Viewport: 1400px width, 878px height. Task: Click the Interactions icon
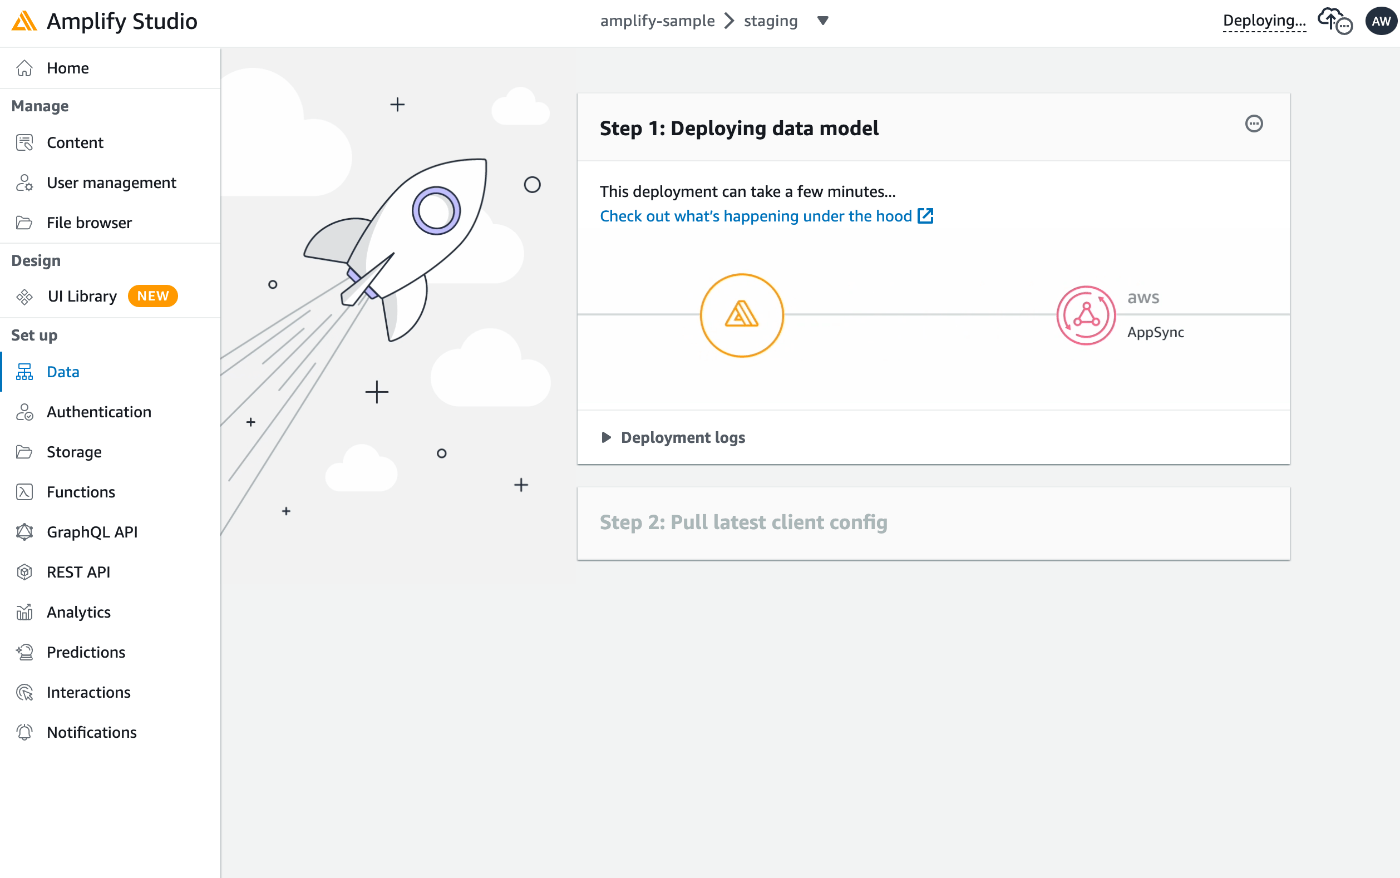click(25, 692)
